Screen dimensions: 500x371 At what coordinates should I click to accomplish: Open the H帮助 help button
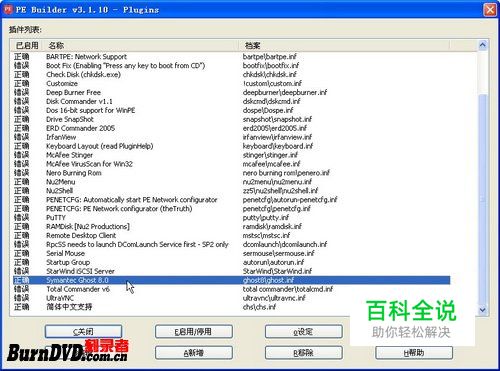click(x=414, y=353)
